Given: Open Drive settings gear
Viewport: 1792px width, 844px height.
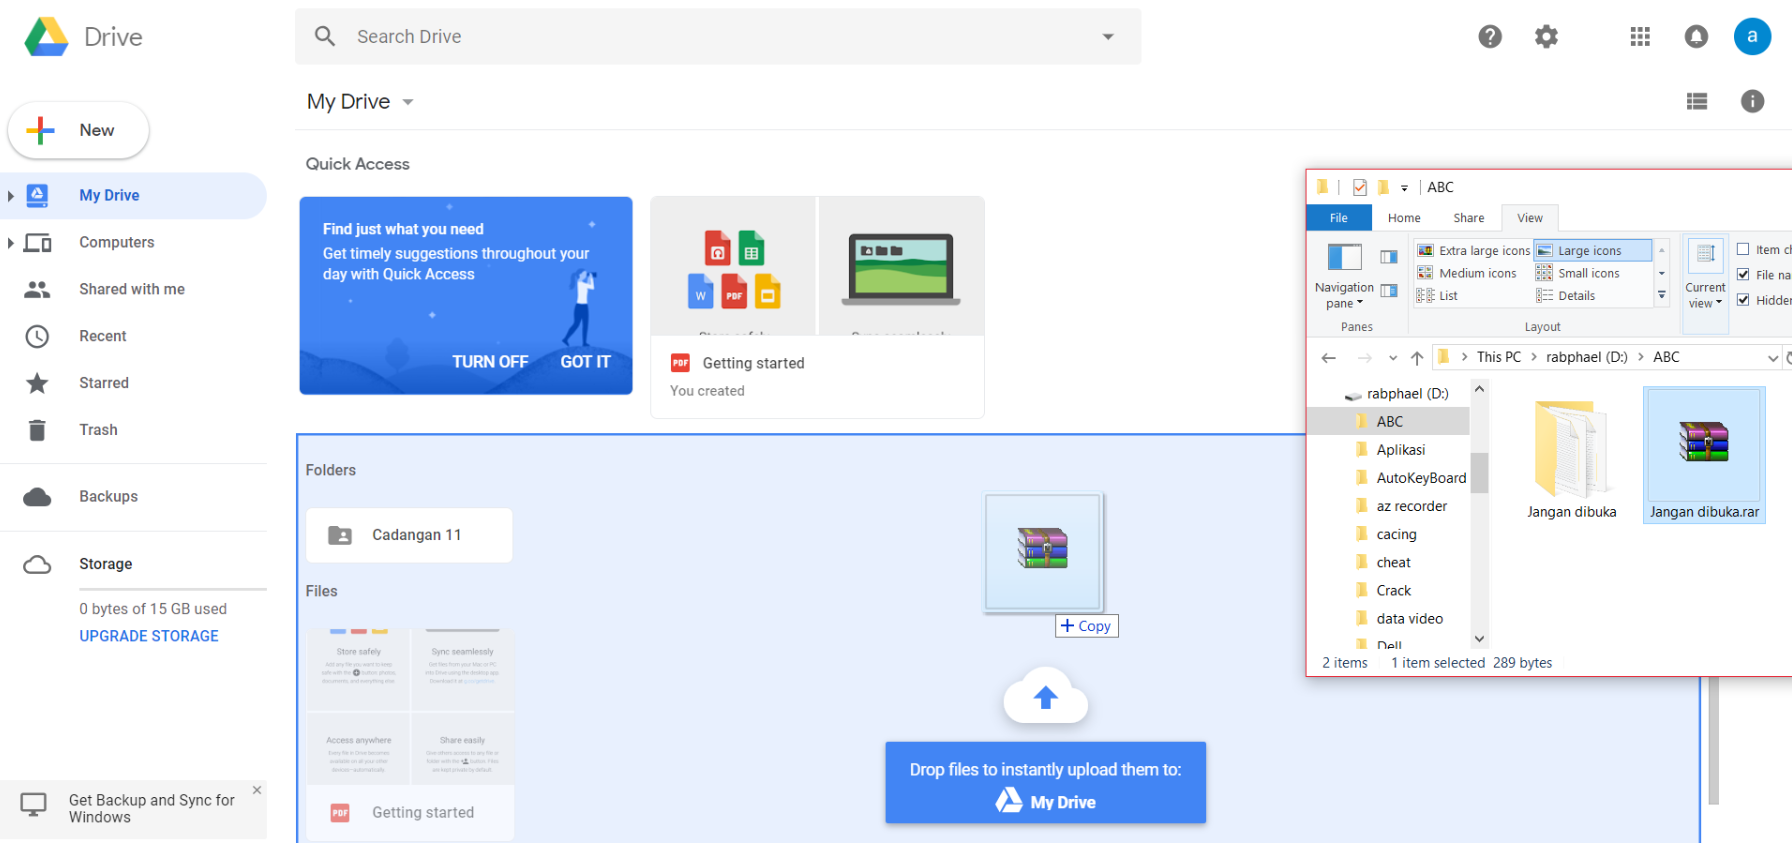Looking at the screenshot, I should [1546, 37].
